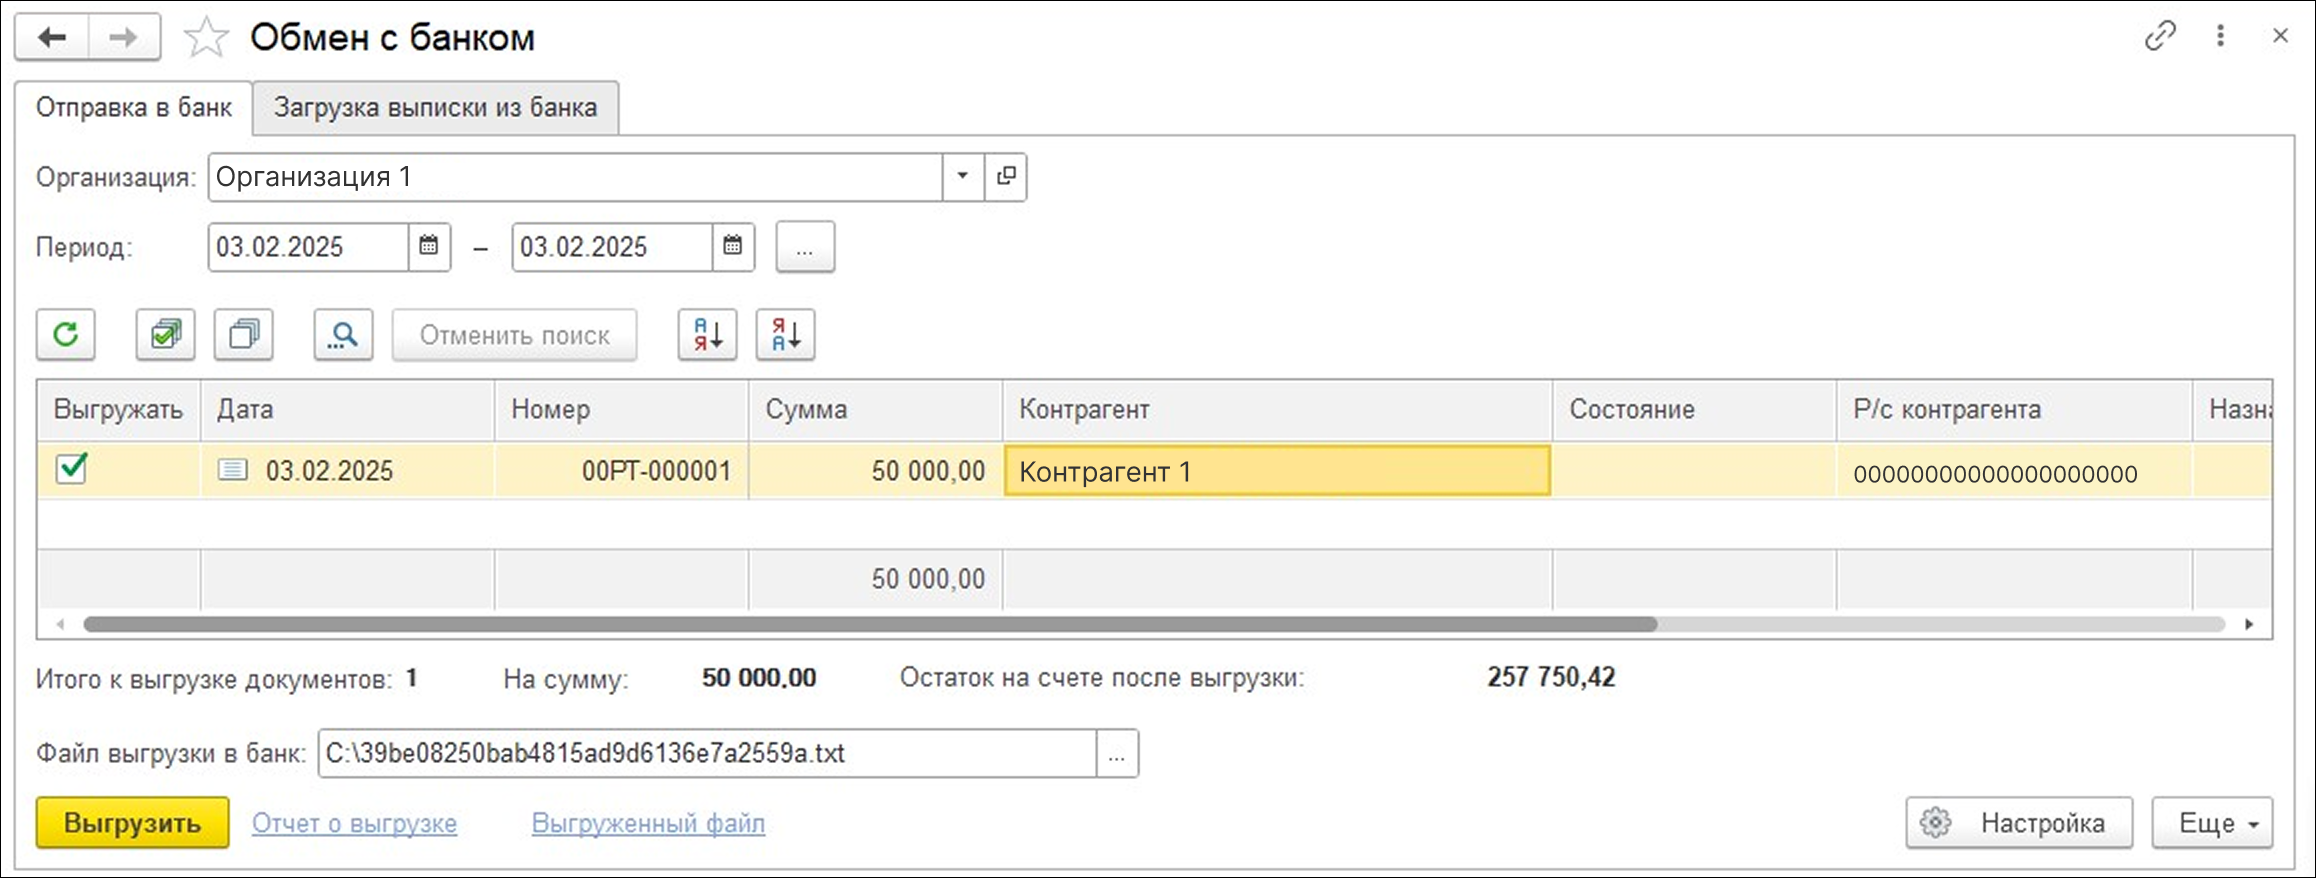Sort the list descending
Viewport: 2316px width, 878px height.
click(x=785, y=334)
